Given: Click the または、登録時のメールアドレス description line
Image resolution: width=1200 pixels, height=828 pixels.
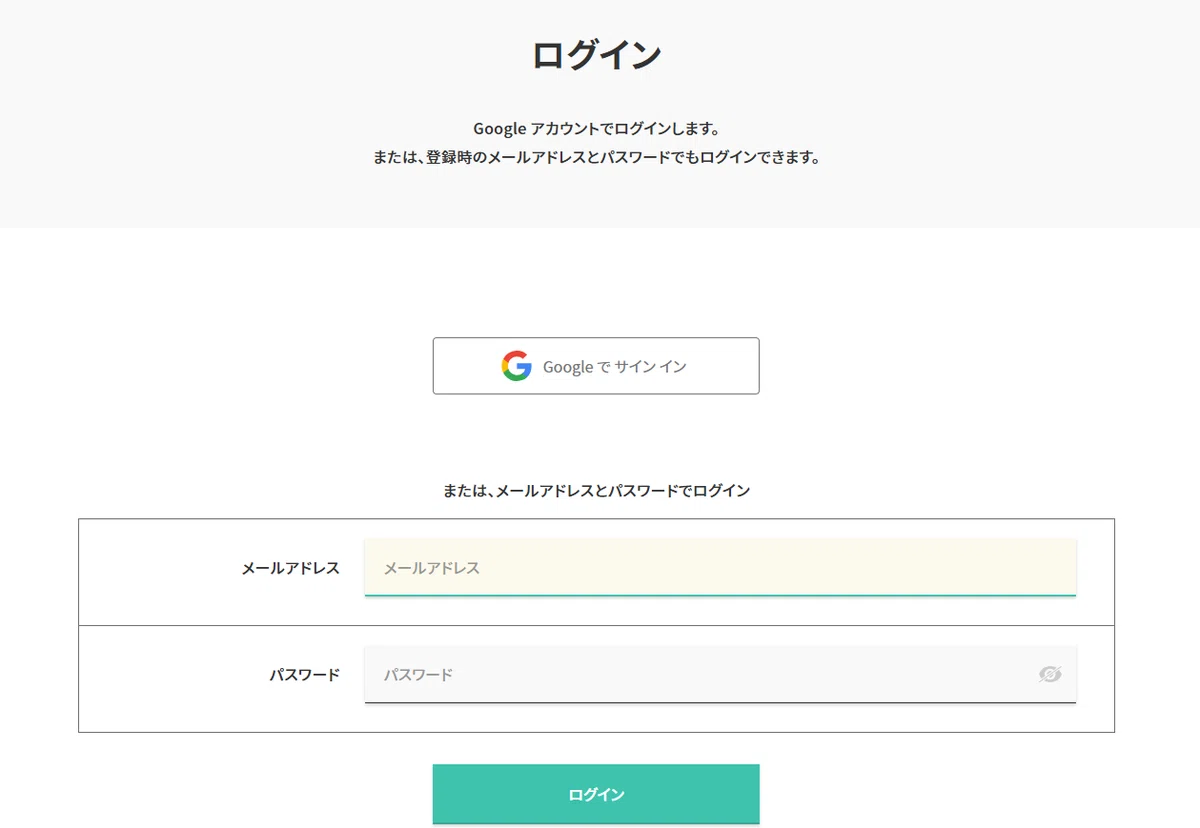Looking at the screenshot, I should click(x=596, y=158).
